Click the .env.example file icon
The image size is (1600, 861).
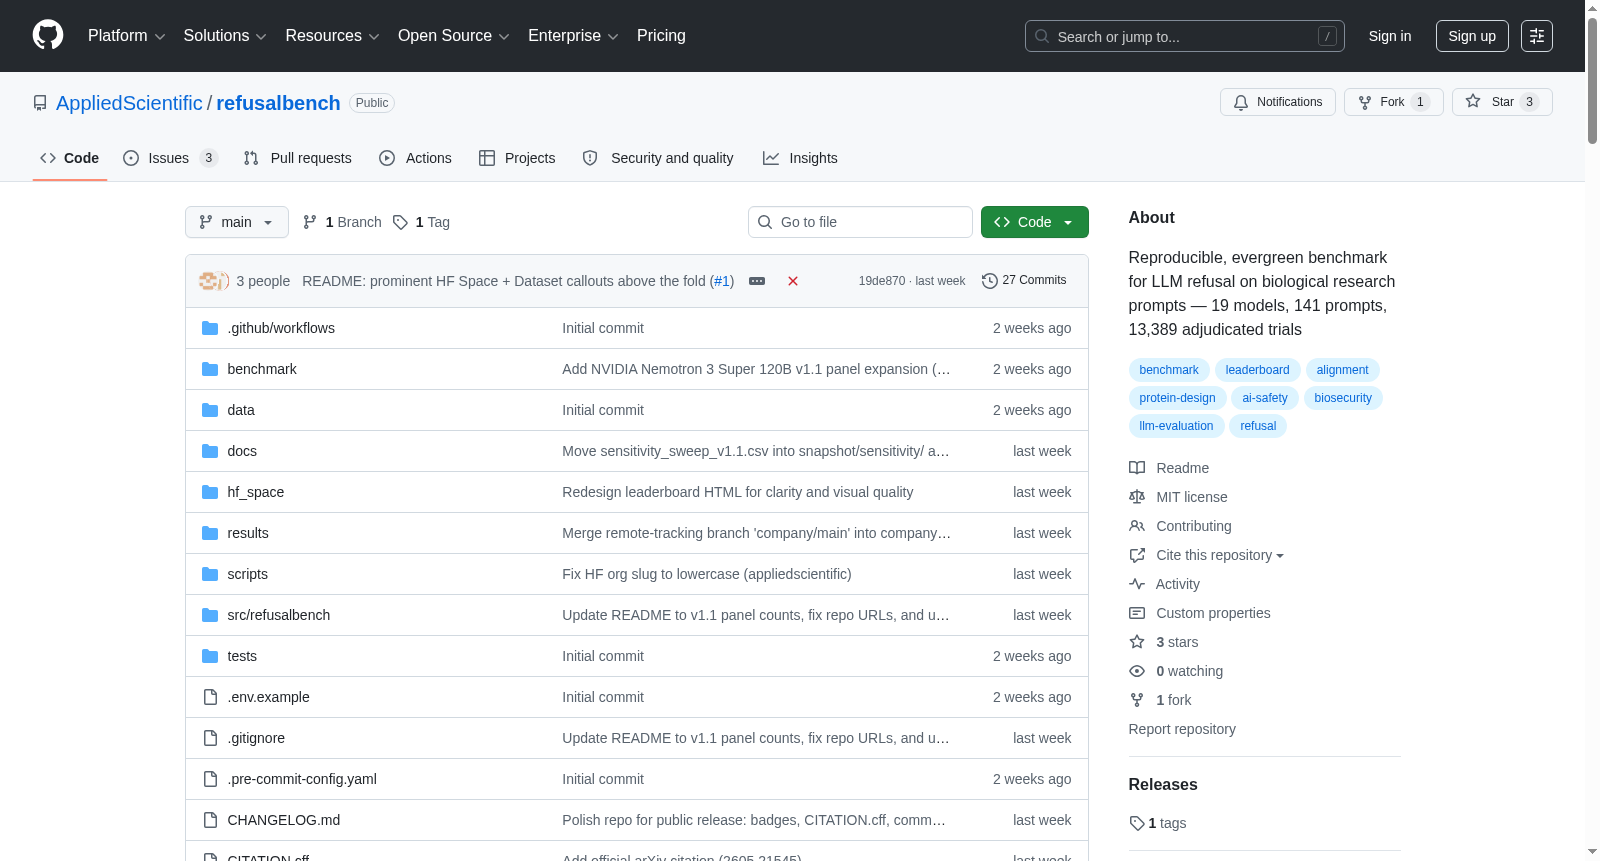(x=210, y=697)
